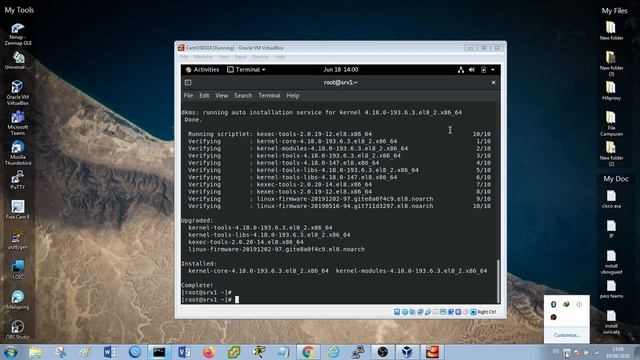Open the terminal File menu

click(x=188, y=96)
